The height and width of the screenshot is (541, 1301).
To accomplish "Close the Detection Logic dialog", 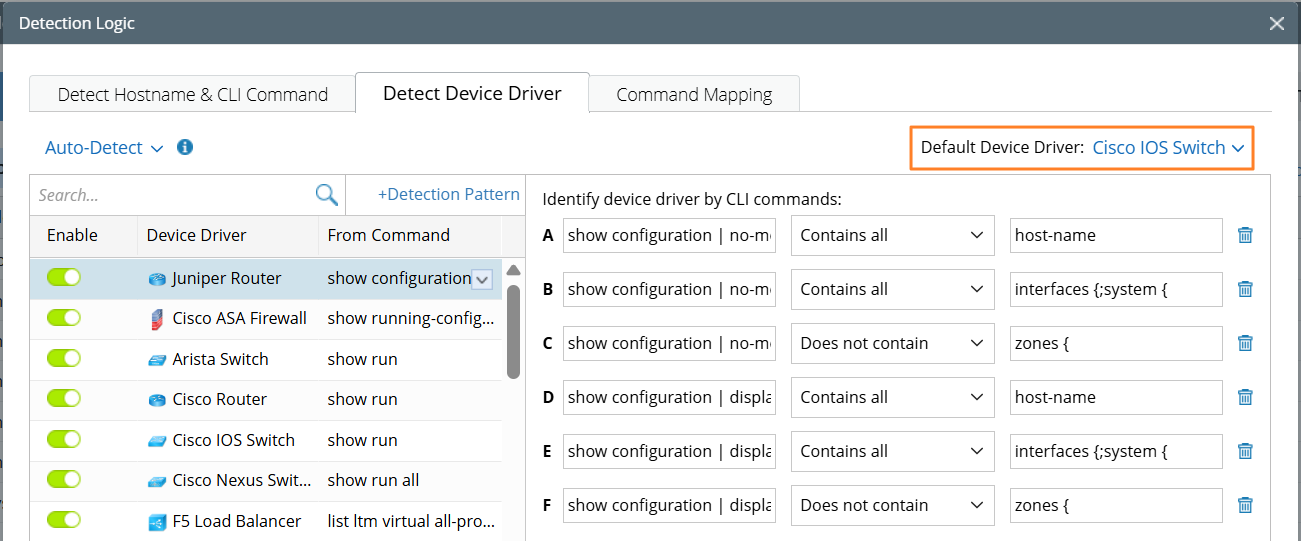I will [1276, 23].
